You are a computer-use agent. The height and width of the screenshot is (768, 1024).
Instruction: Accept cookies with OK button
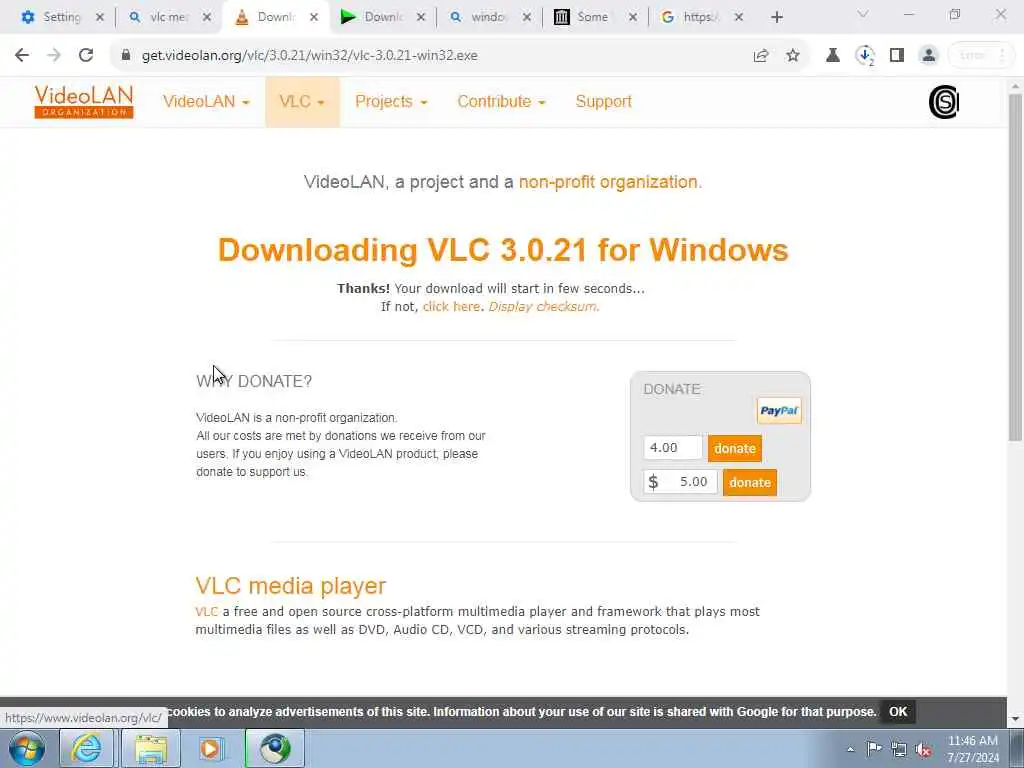[898, 712]
